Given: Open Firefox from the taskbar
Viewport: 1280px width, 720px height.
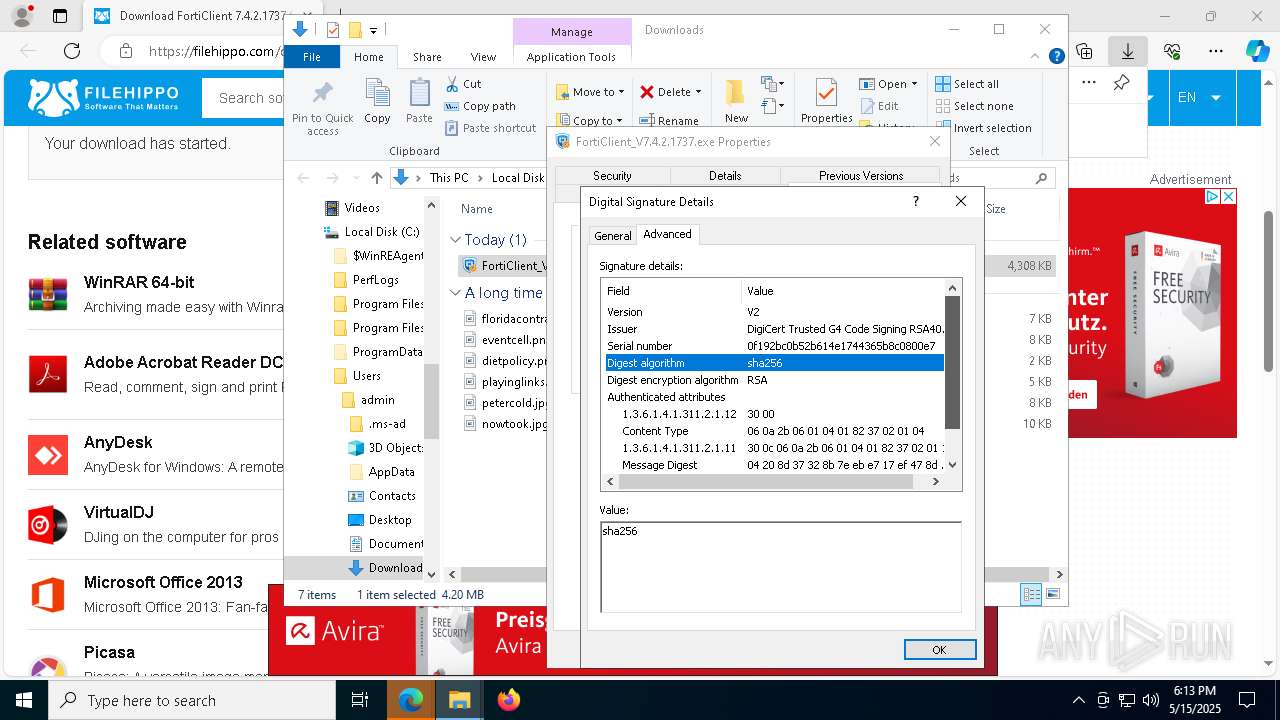Looking at the screenshot, I should 509,700.
